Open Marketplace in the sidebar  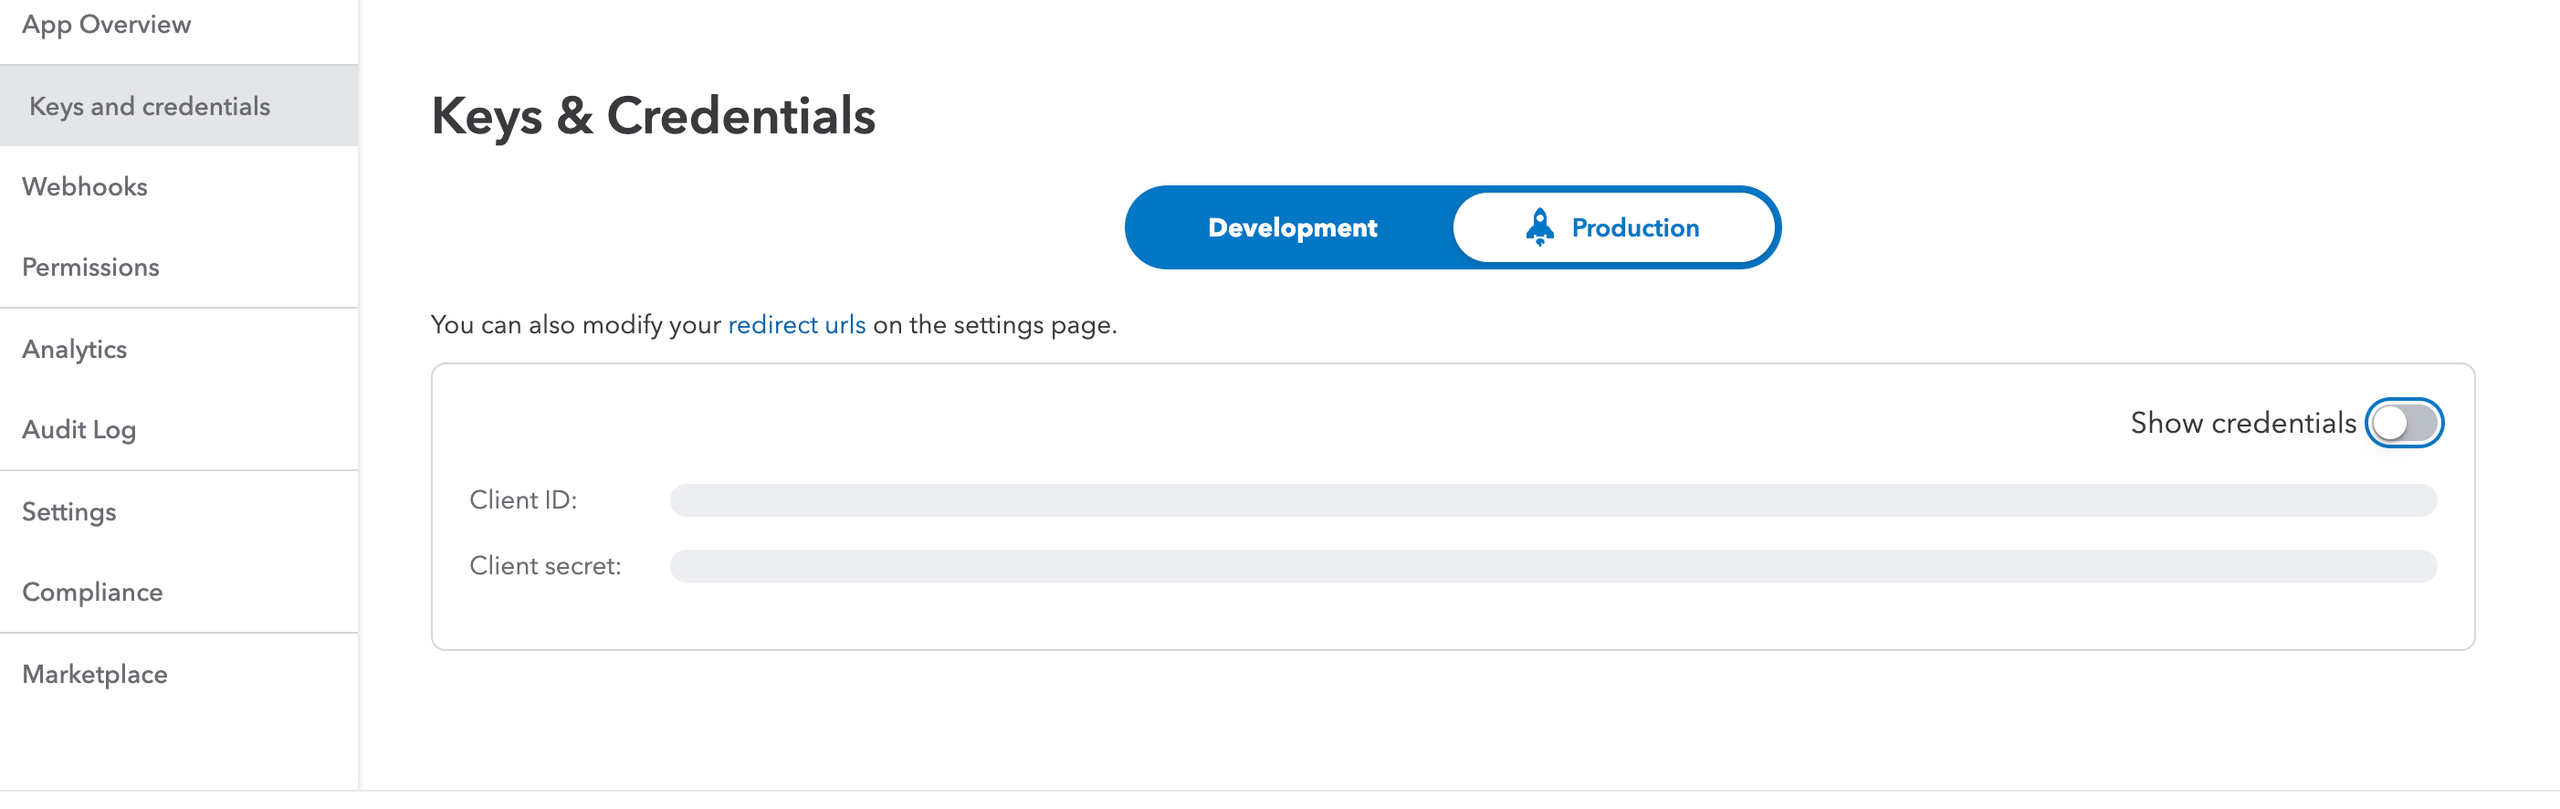click(x=95, y=674)
